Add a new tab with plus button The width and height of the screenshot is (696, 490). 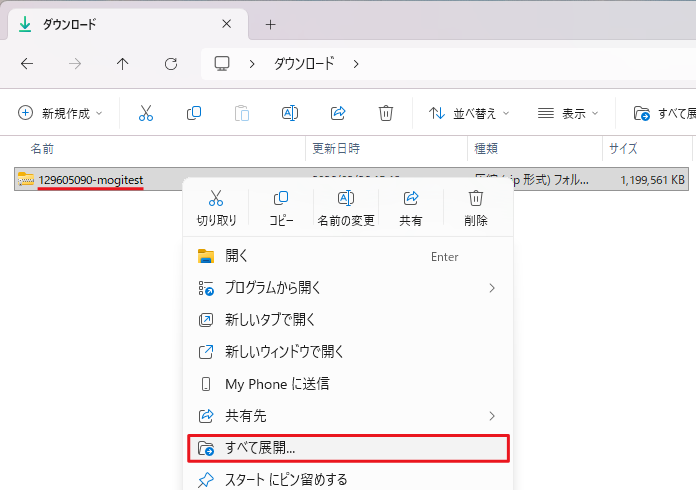click(x=270, y=24)
